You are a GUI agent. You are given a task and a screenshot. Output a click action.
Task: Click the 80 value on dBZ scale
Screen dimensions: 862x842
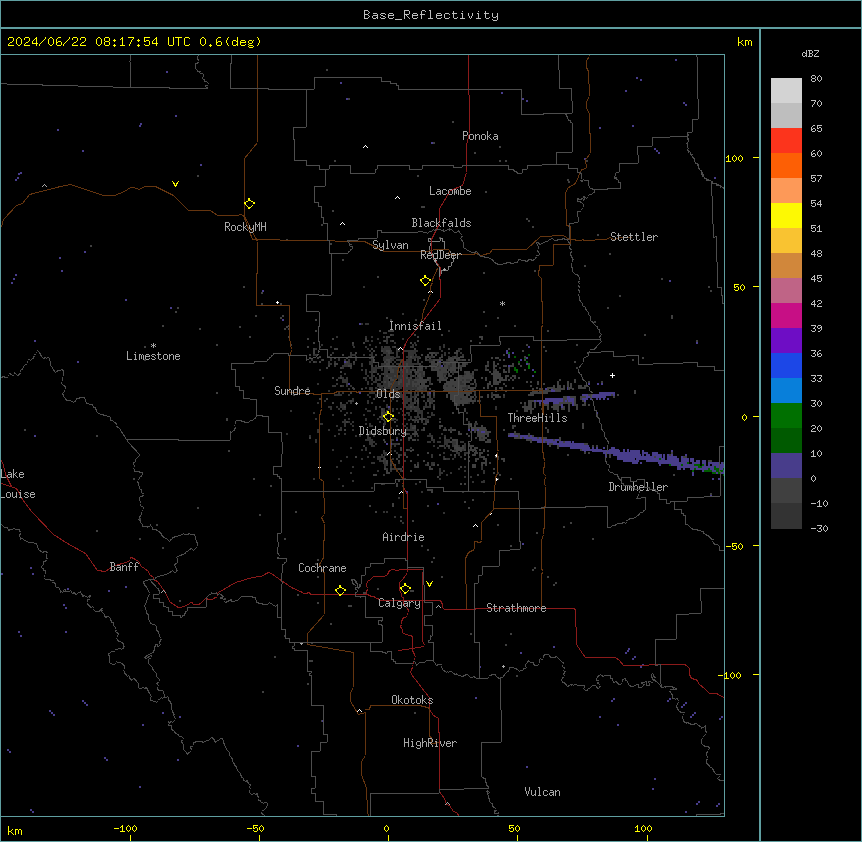(x=816, y=79)
